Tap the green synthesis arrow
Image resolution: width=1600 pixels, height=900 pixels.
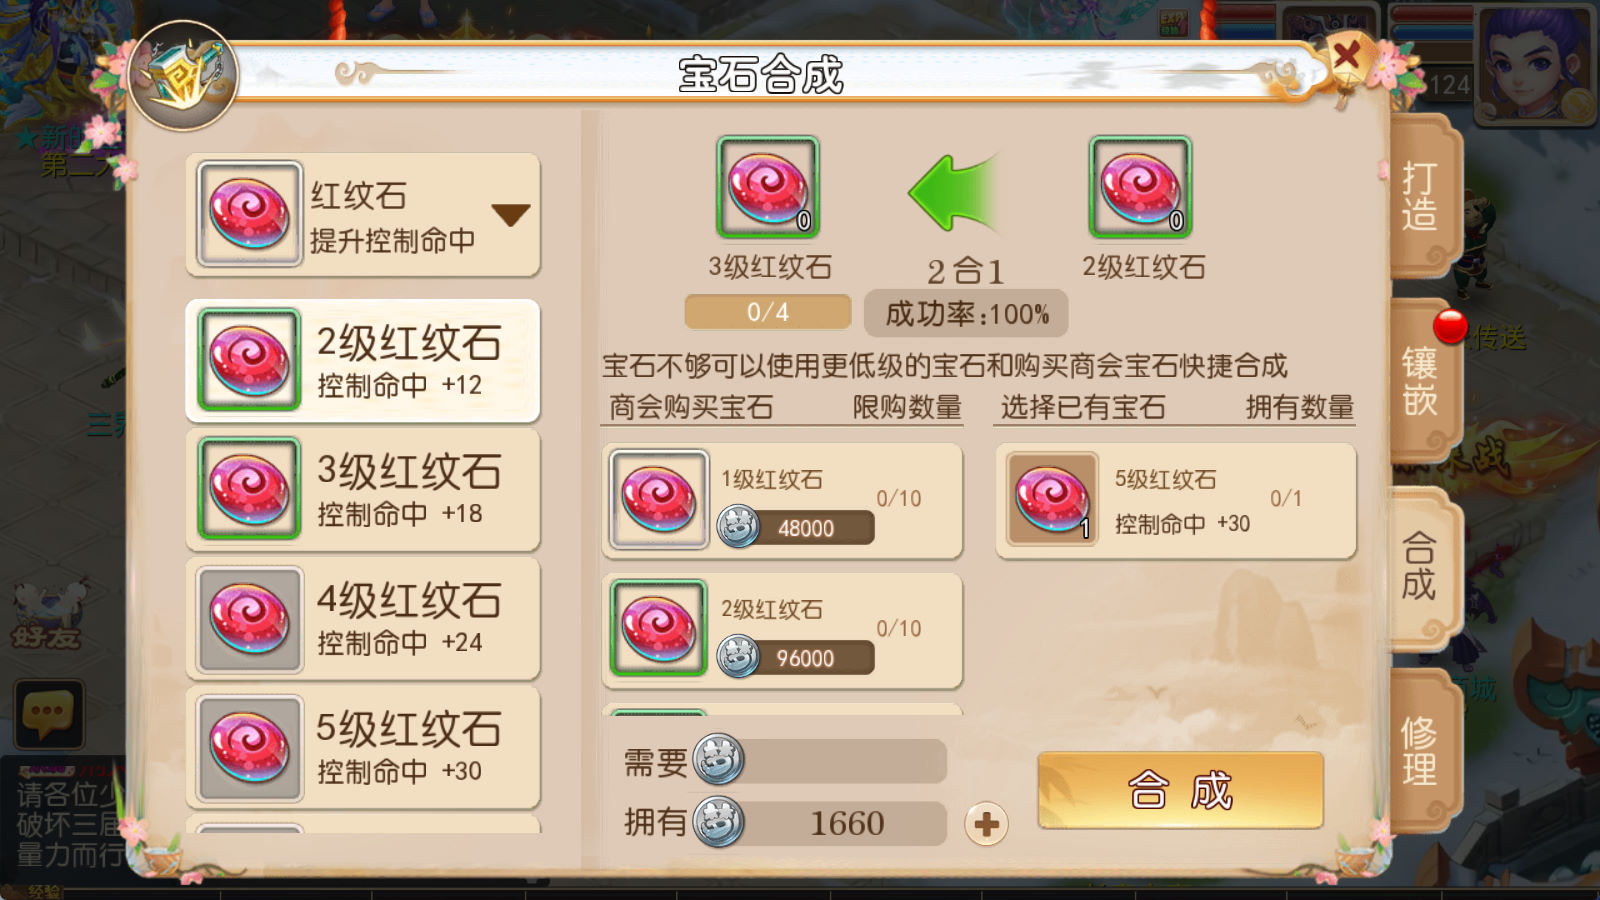(955, 192)
